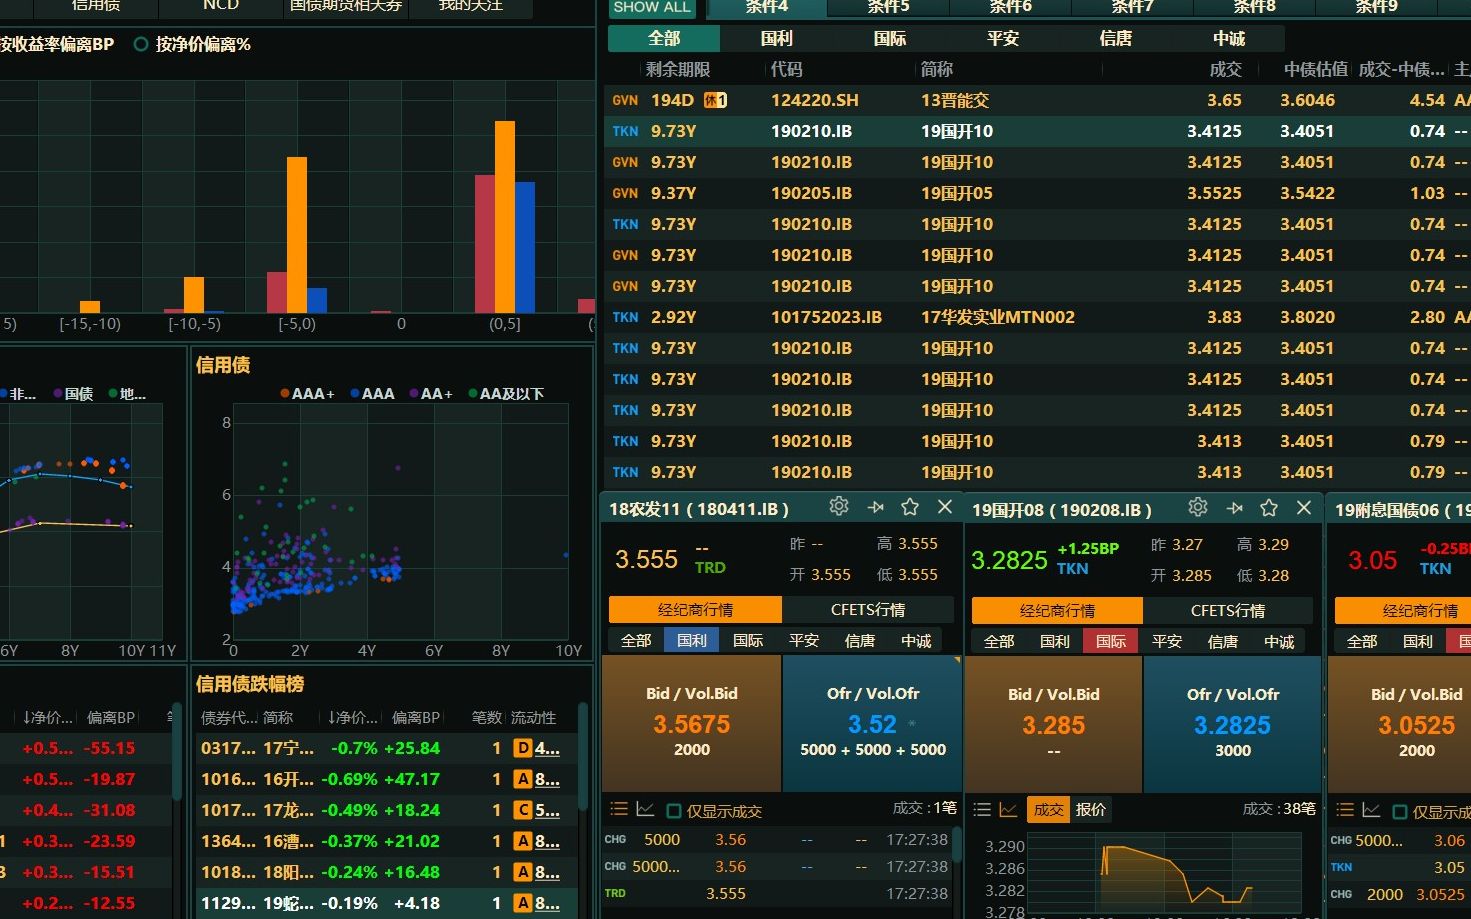
Task: Switch 18农发11 panel to chart view icon
Action: (x=645, y=809)
